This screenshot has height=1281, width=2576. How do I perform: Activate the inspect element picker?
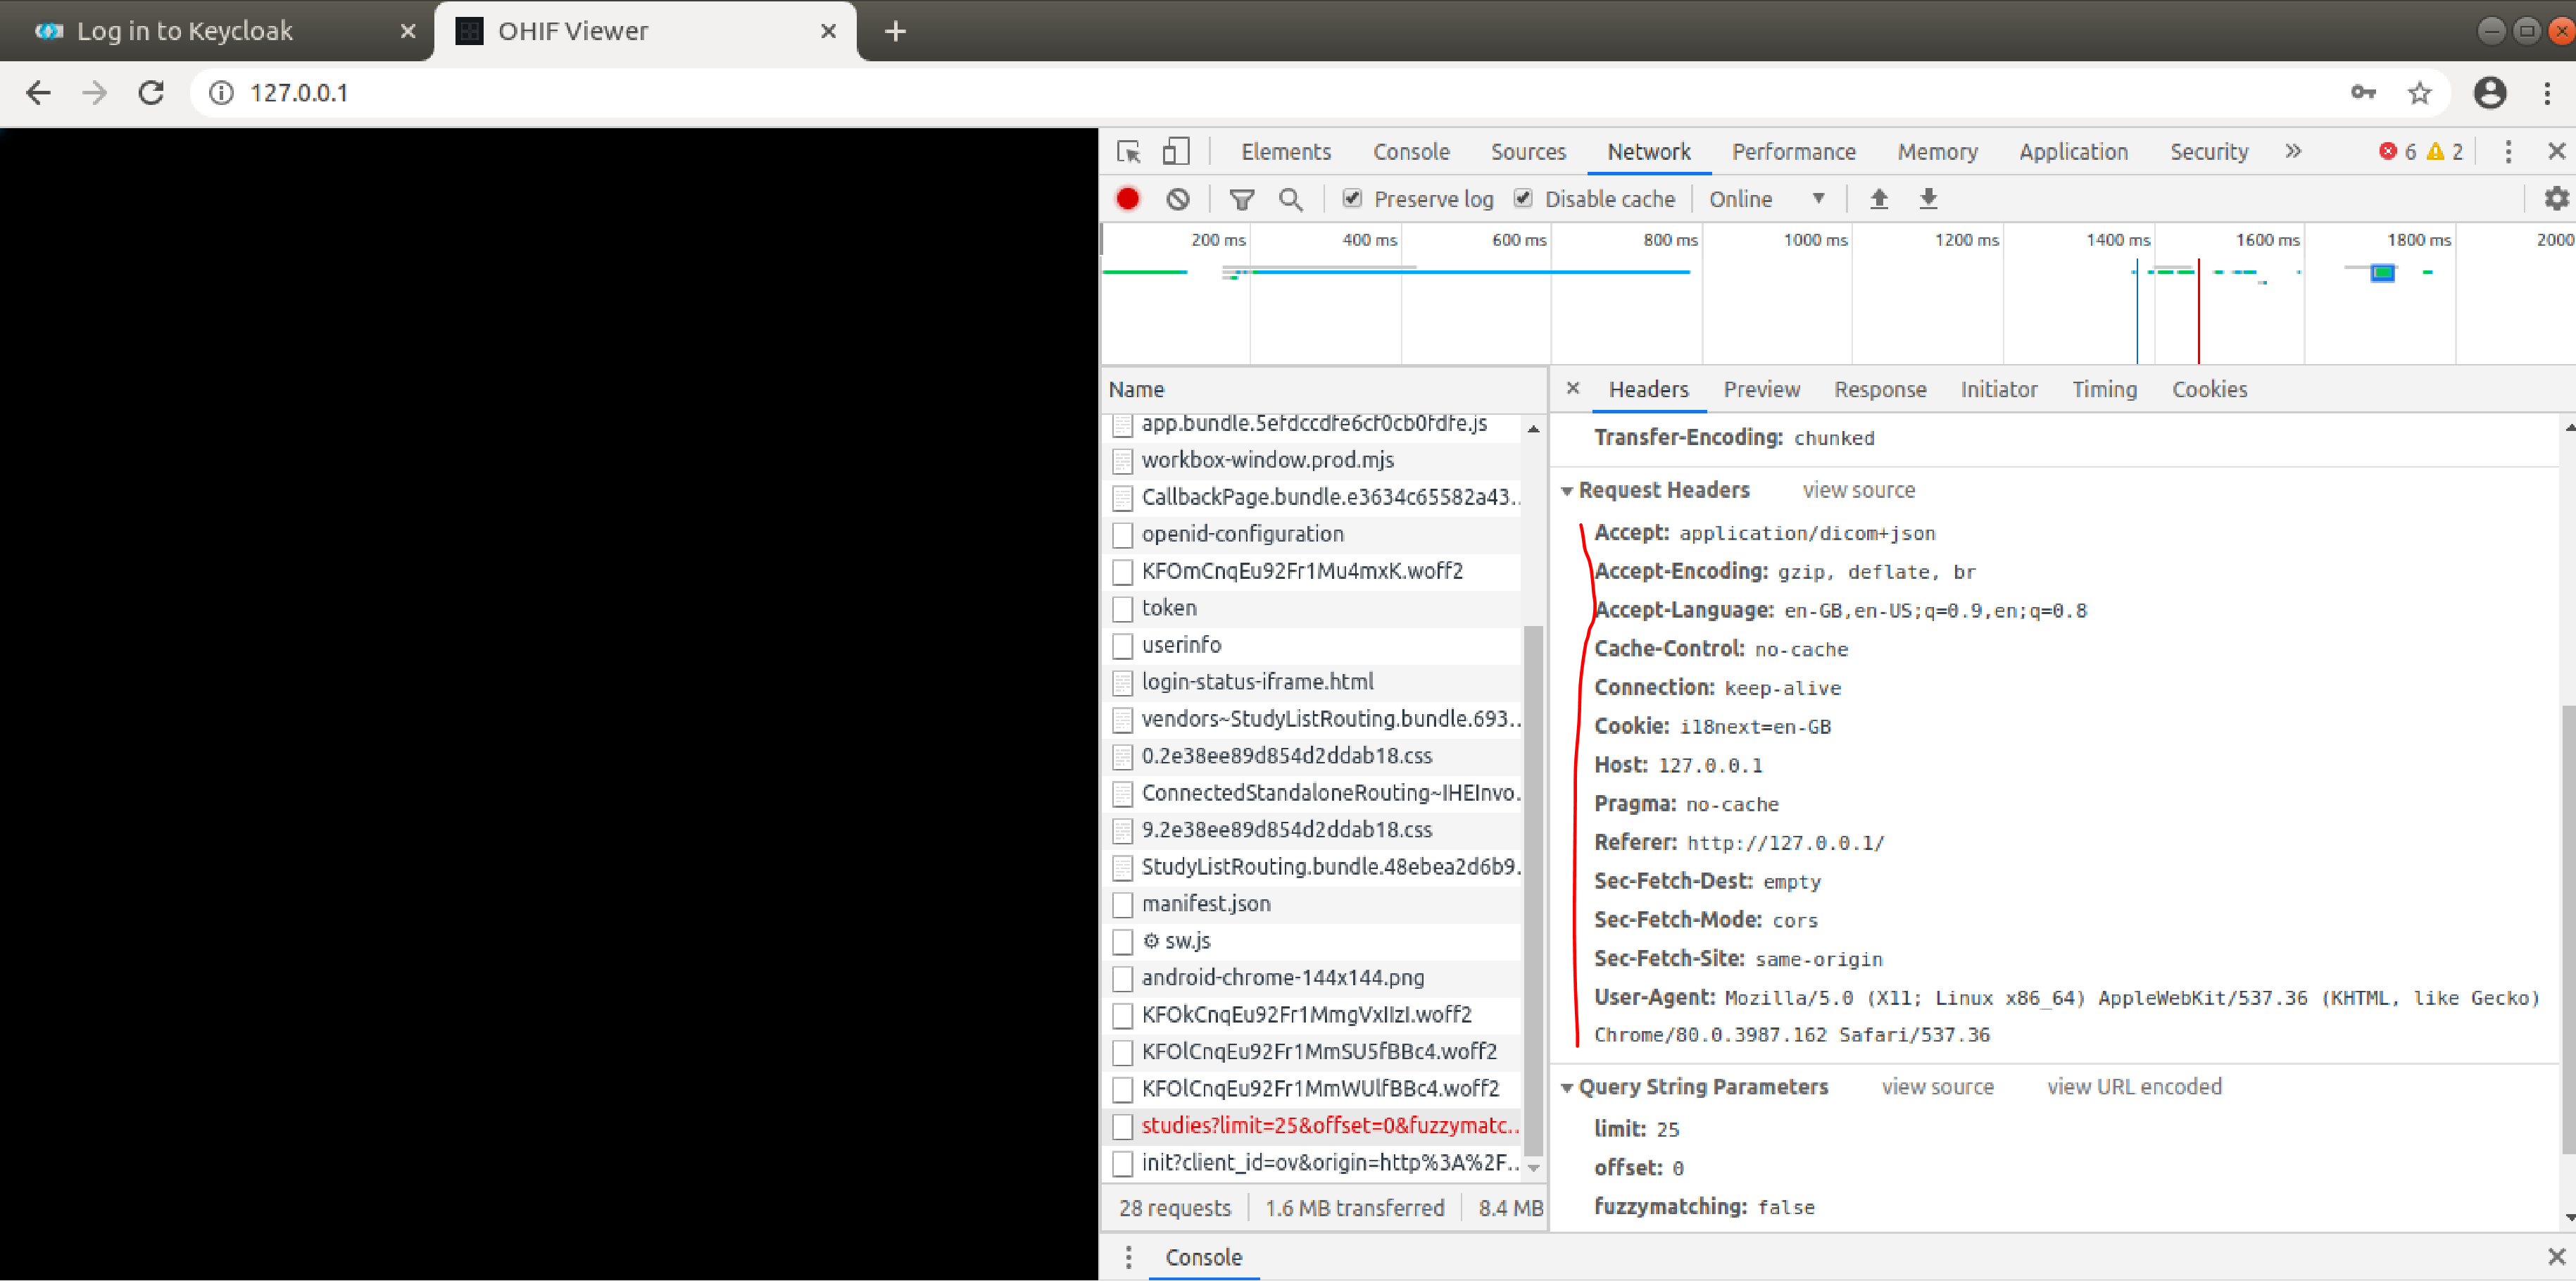(1128, 152)
